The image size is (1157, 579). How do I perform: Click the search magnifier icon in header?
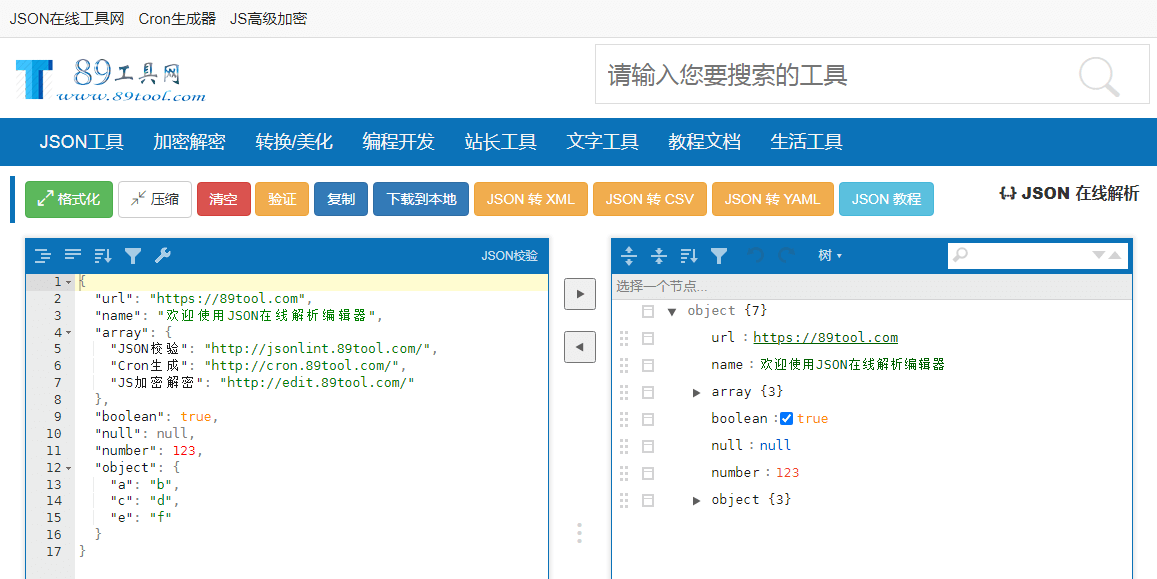point(1099,76)
